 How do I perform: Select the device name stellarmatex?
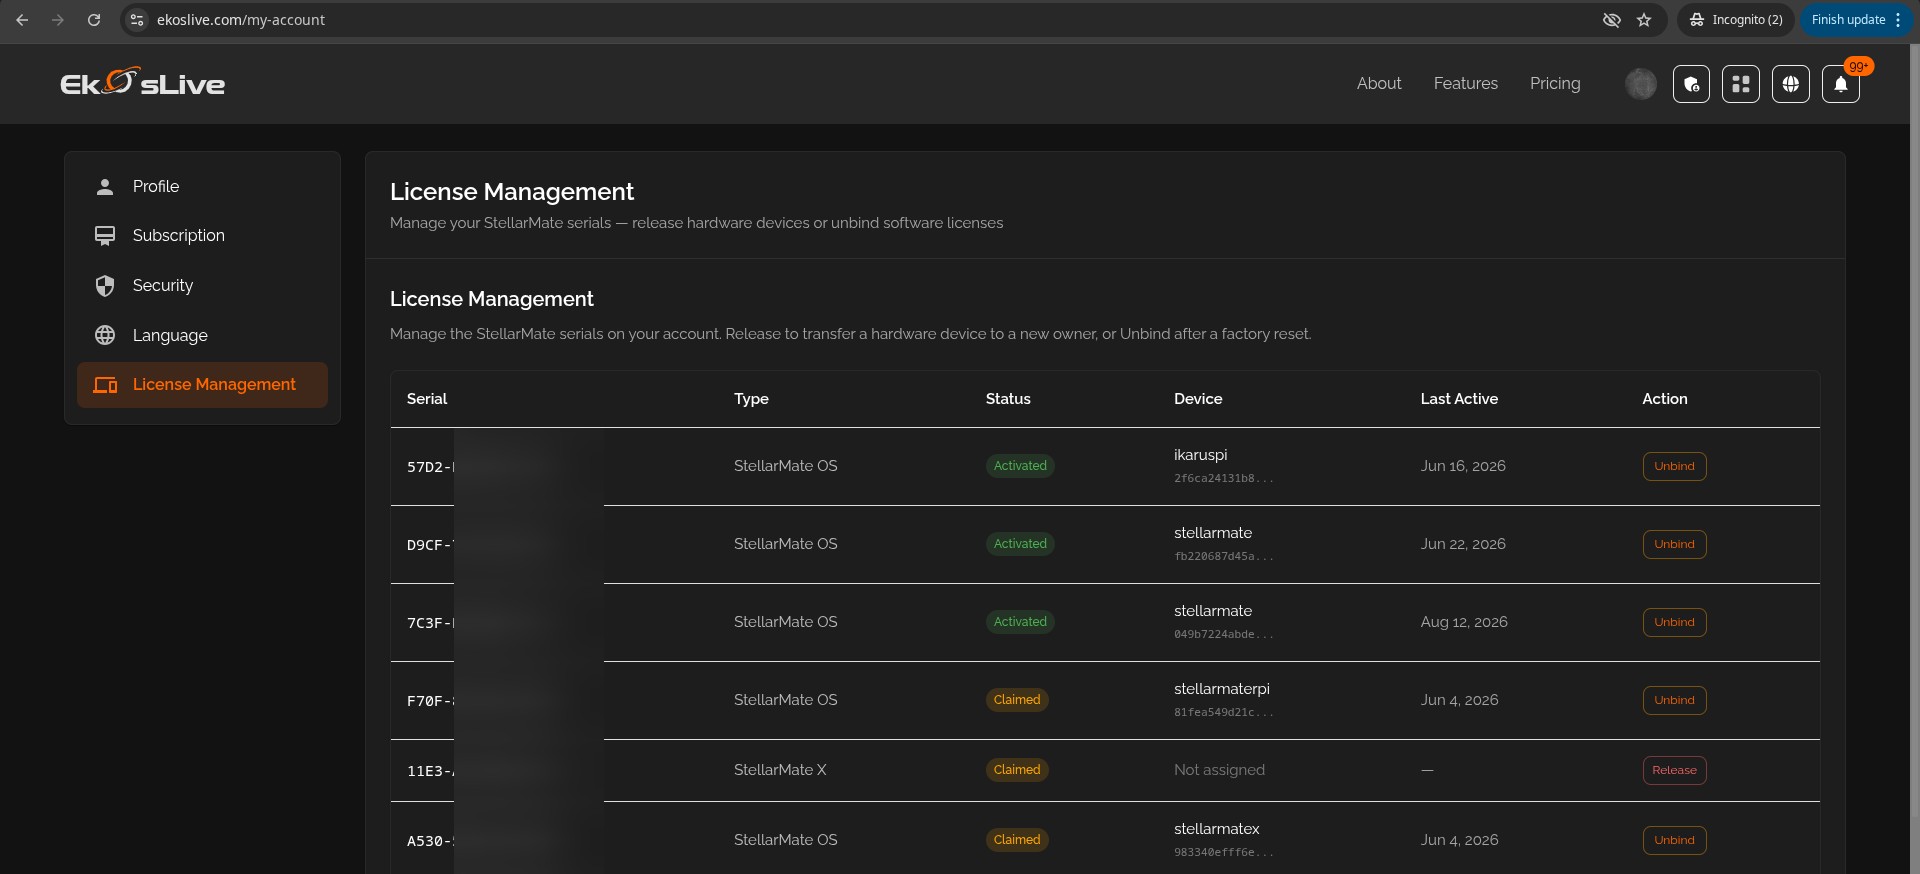pos(1217,829)
